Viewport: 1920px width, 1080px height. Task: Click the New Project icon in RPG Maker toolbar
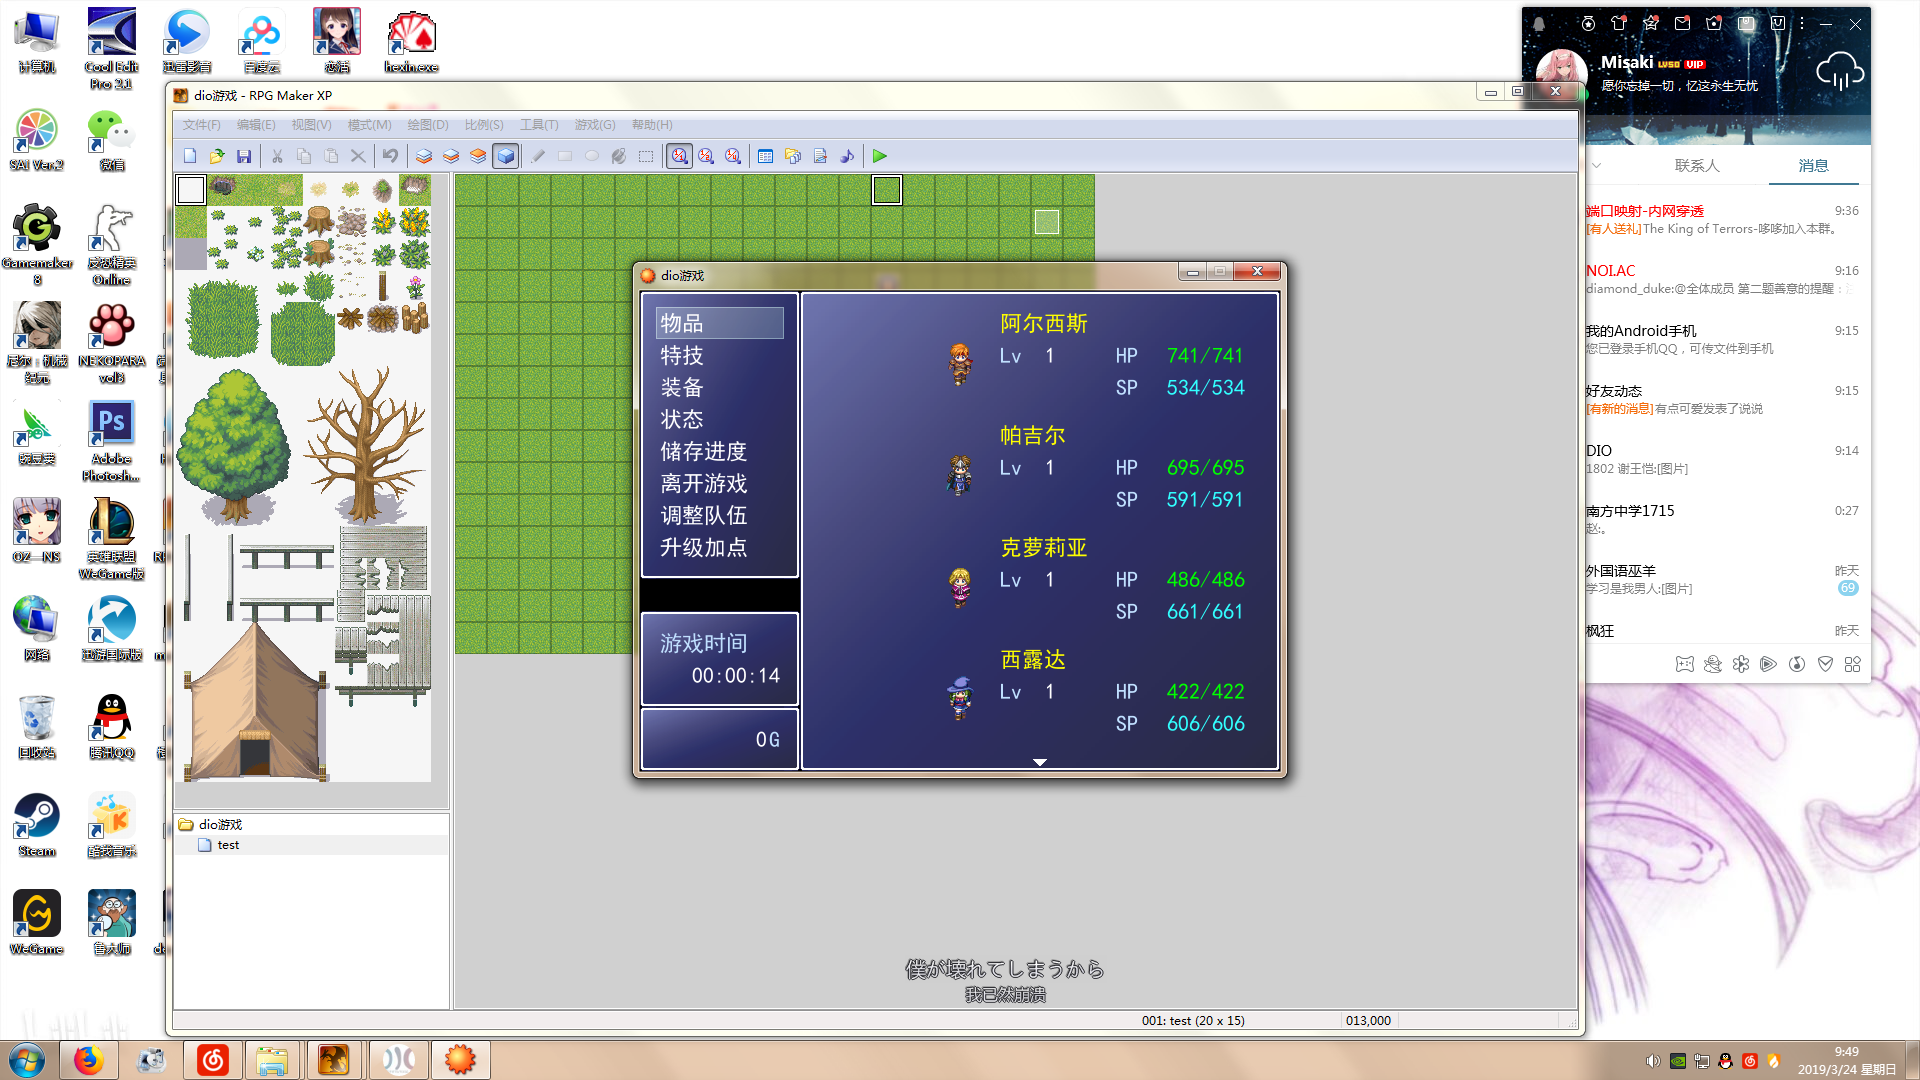pyautogui.click(x=190, y=156)
